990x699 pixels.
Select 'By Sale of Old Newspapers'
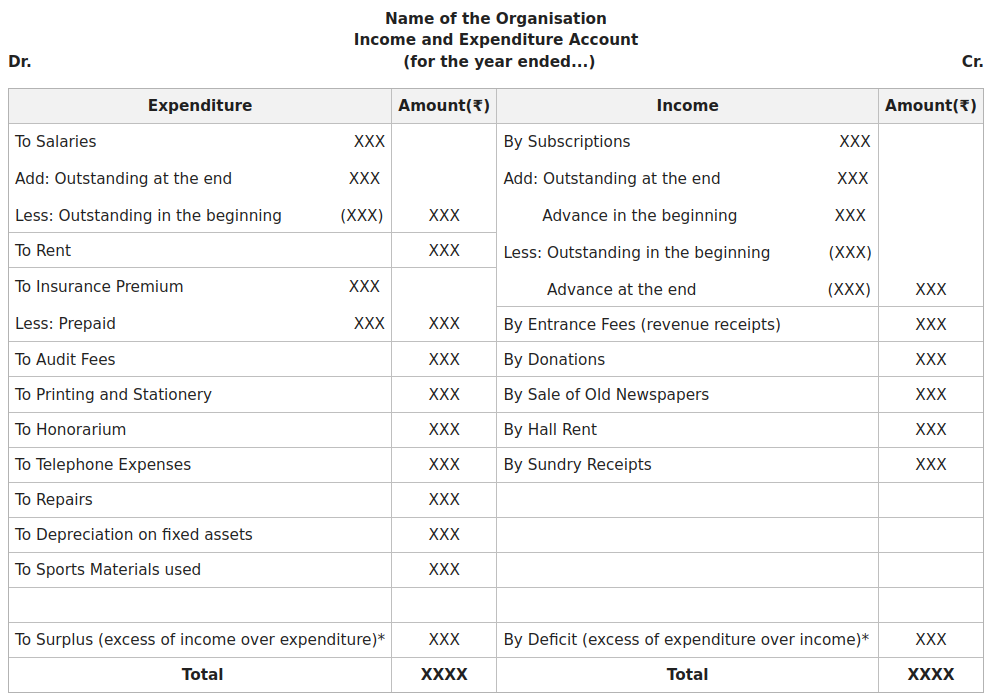(x=606, y=395)
